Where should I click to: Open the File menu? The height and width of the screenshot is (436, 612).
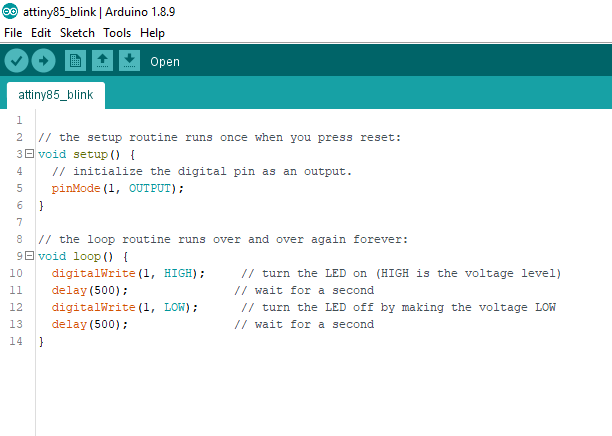tap(13, 33)
